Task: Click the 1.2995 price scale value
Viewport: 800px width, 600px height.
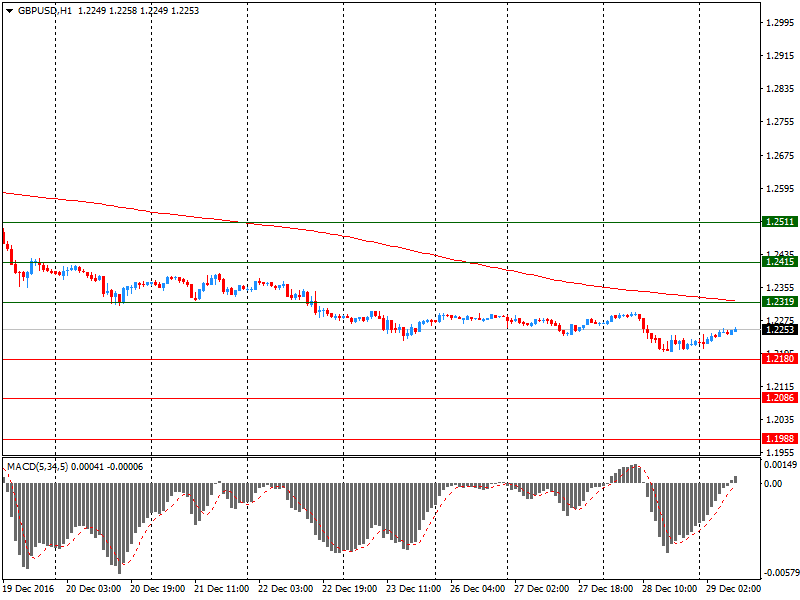Action: pos(780,22)
